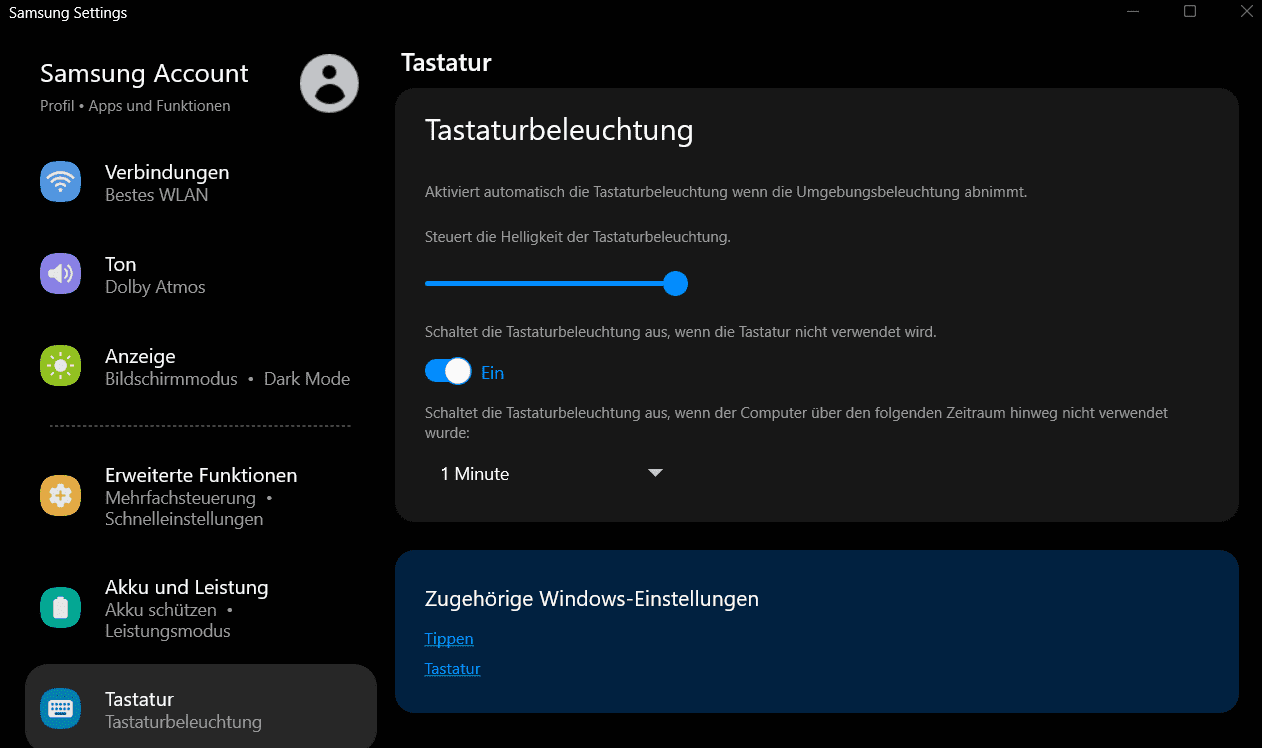Click the Ton speaker icon
1262x748 pixels.
[60, 274]
